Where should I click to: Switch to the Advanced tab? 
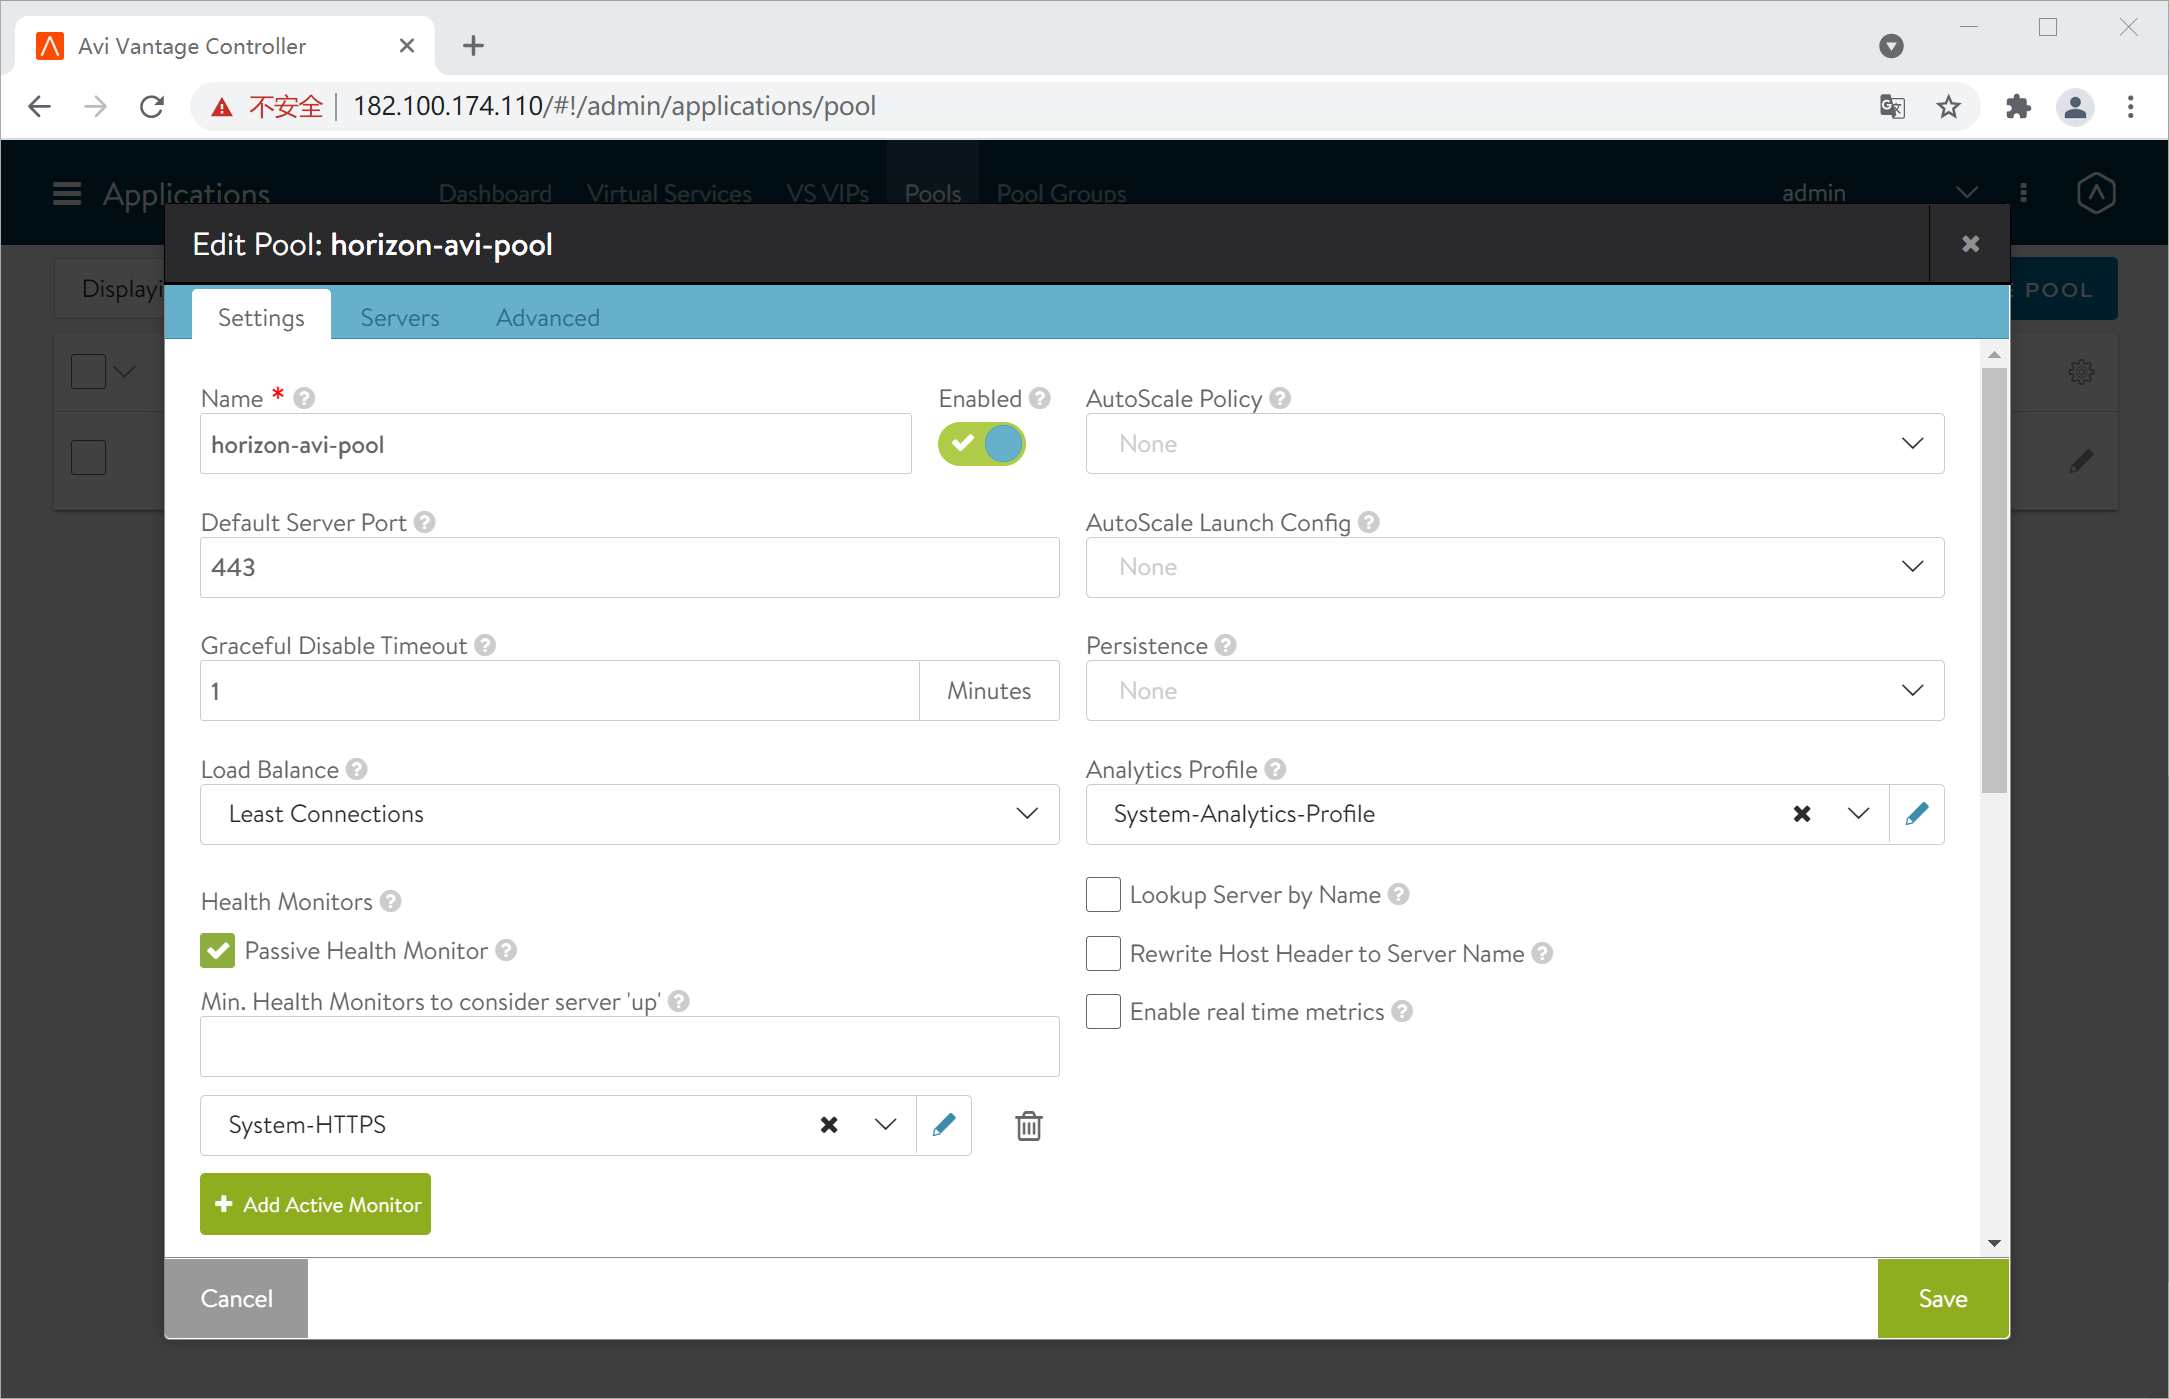coord(547,317)
